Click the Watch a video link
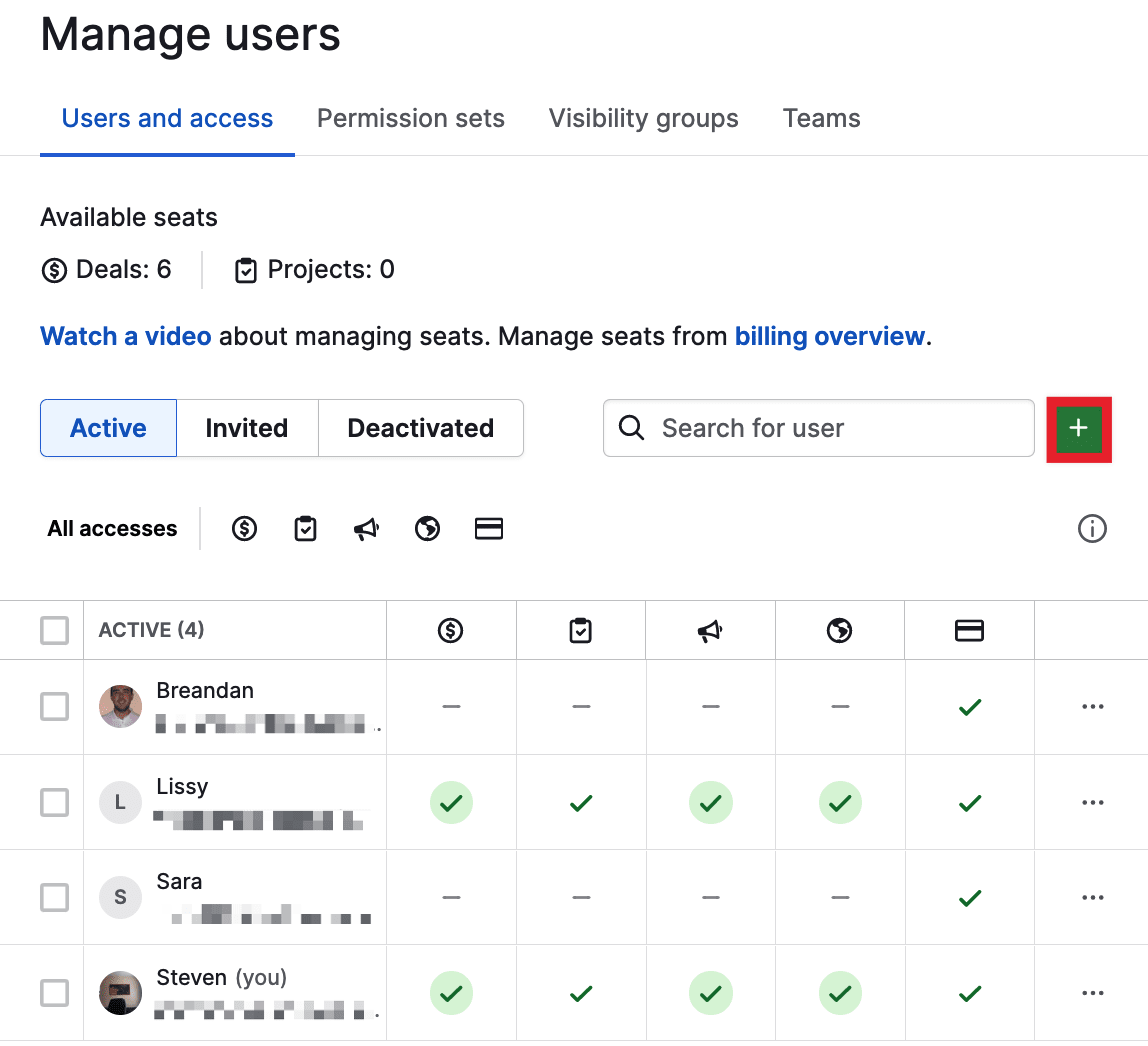 [125, 336]
